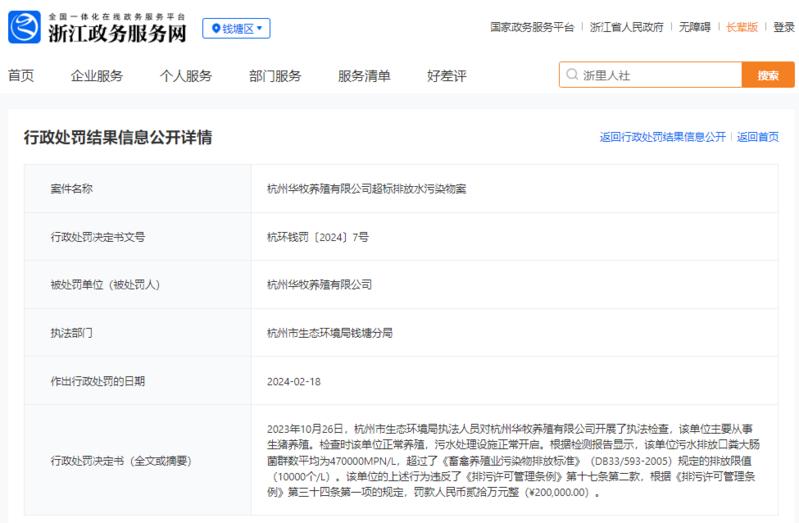Click the 浙江政务服务网 site title
The height and width of the screenshot is (523, 799).
pos(117,34)
